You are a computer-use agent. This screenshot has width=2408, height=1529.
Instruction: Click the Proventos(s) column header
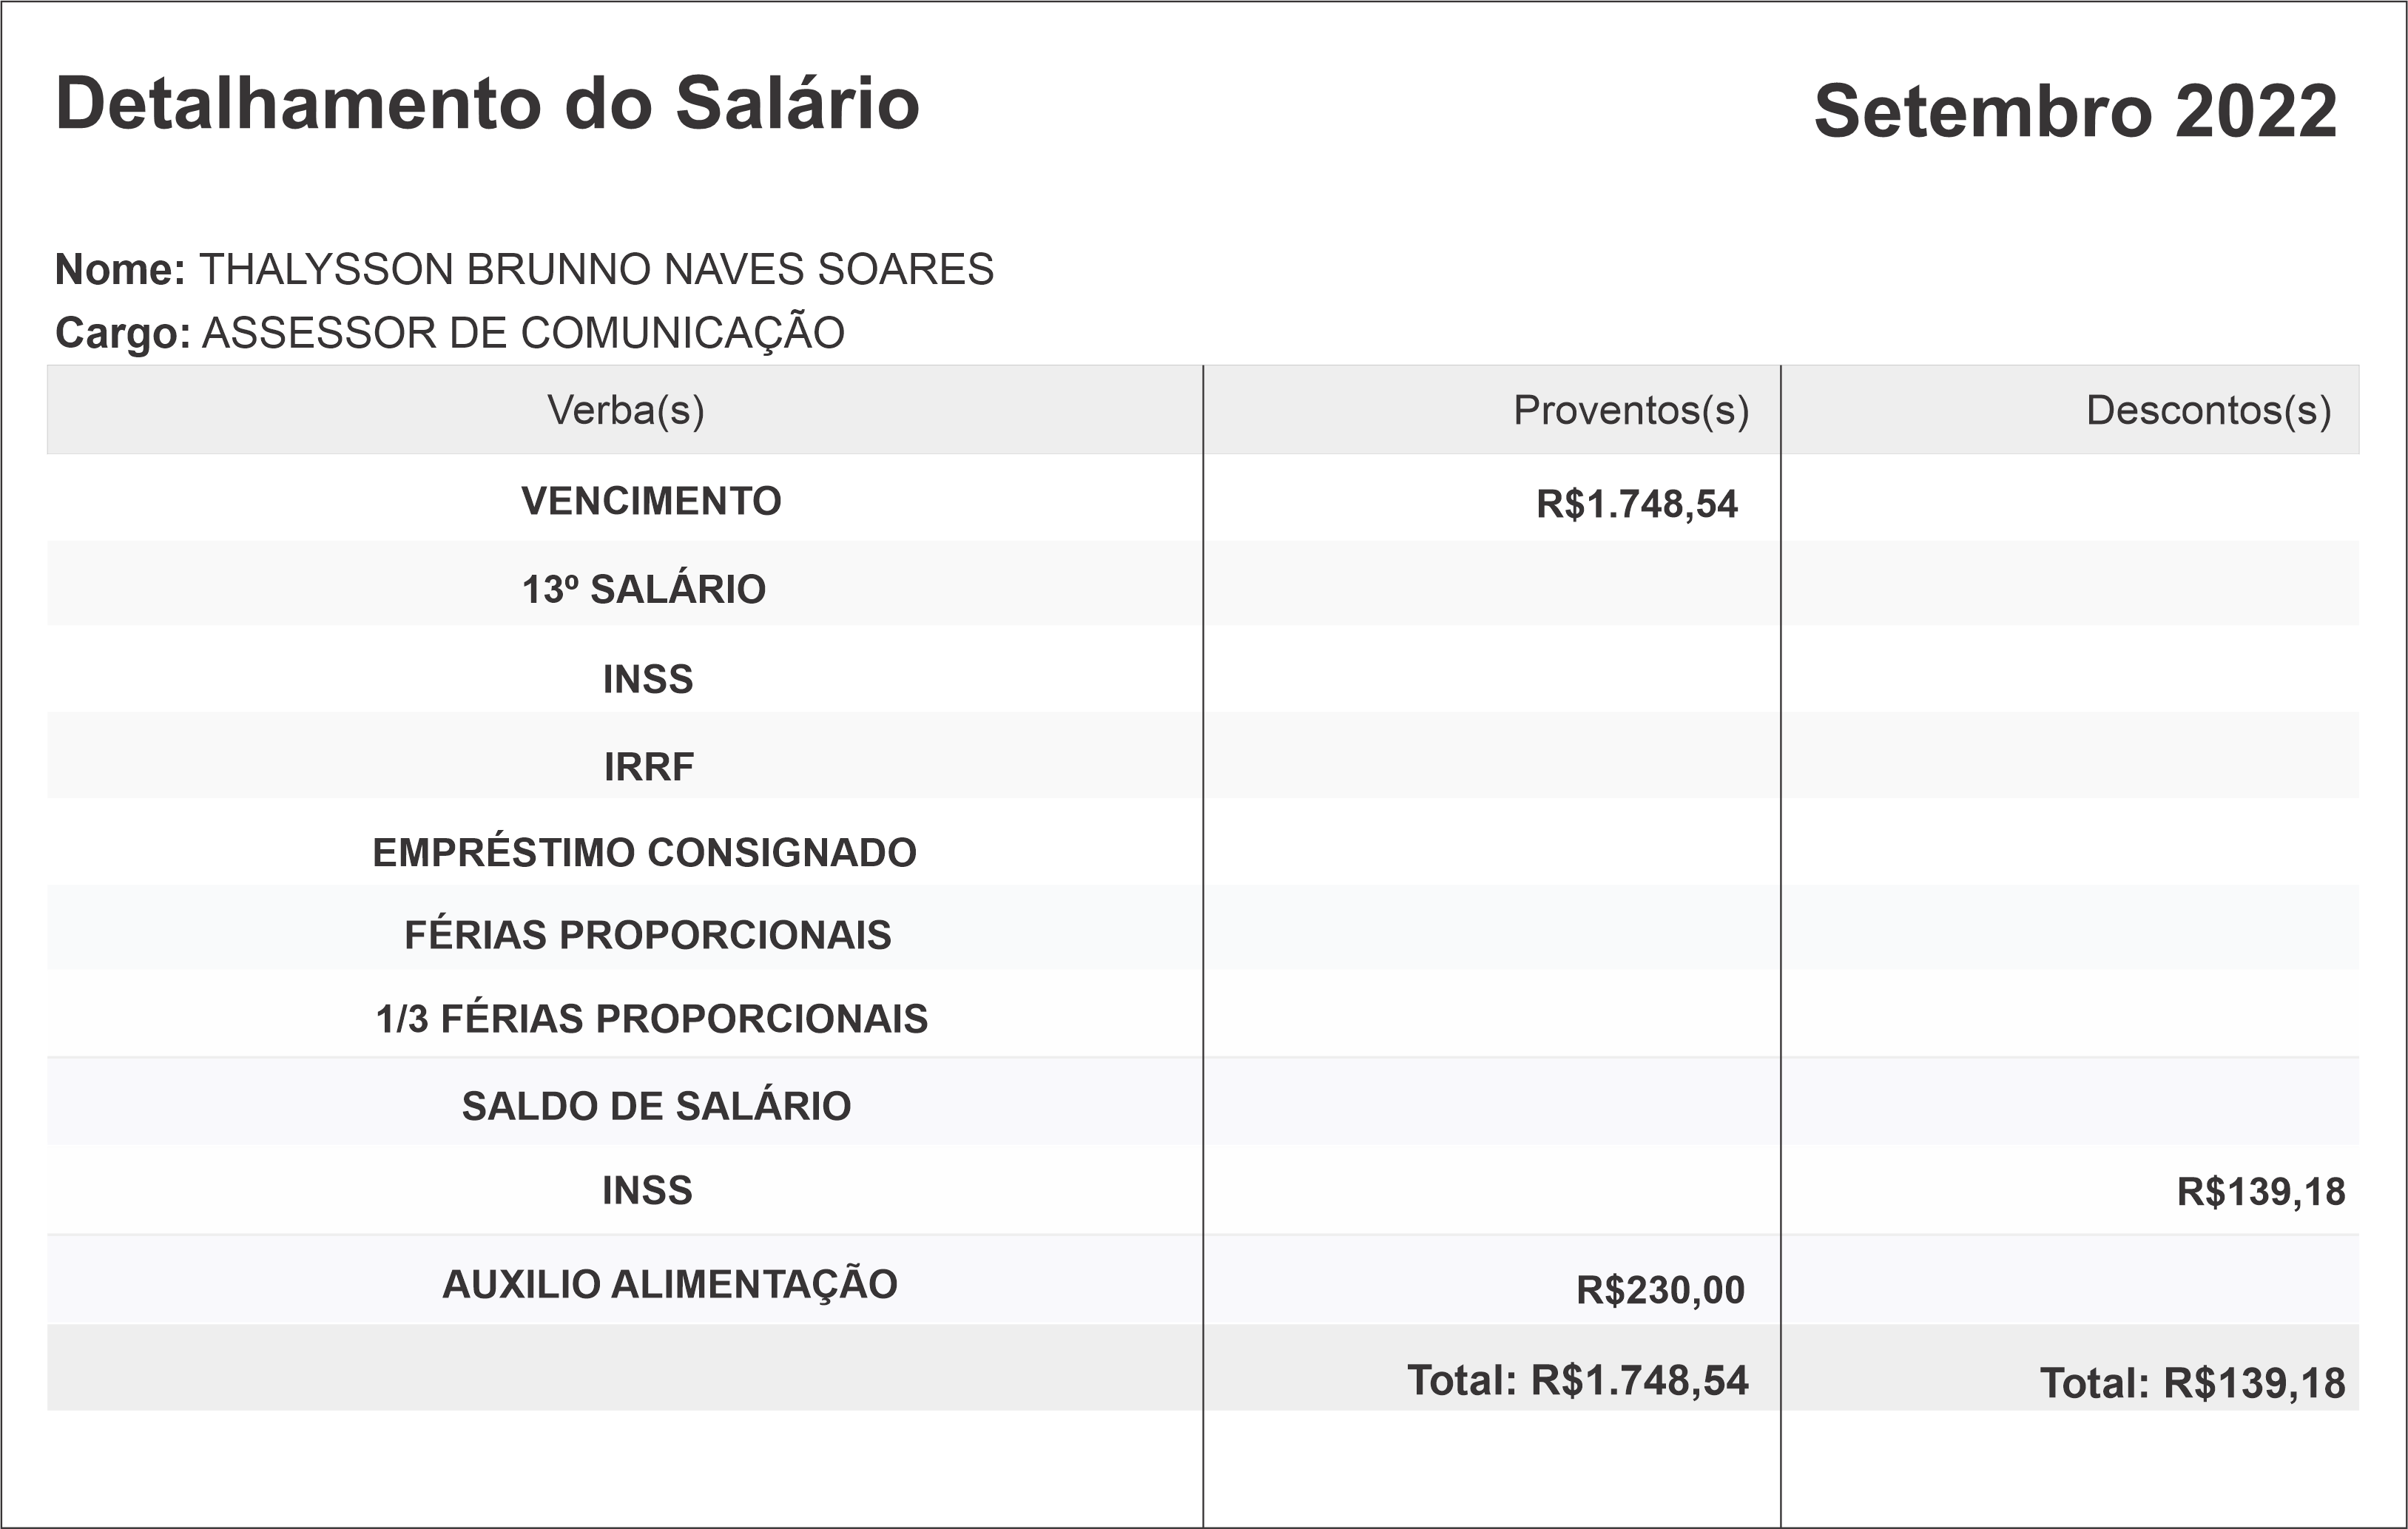click(x=1630, y=411)
